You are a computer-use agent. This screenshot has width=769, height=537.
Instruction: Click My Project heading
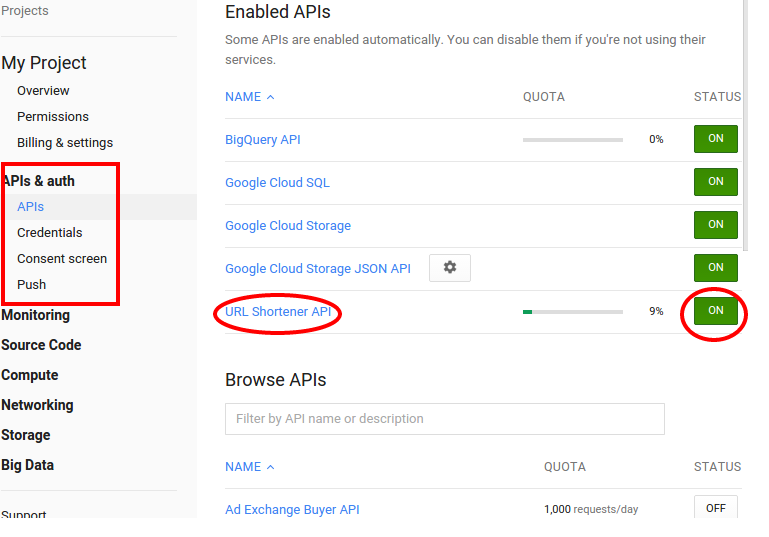point(44,63)
